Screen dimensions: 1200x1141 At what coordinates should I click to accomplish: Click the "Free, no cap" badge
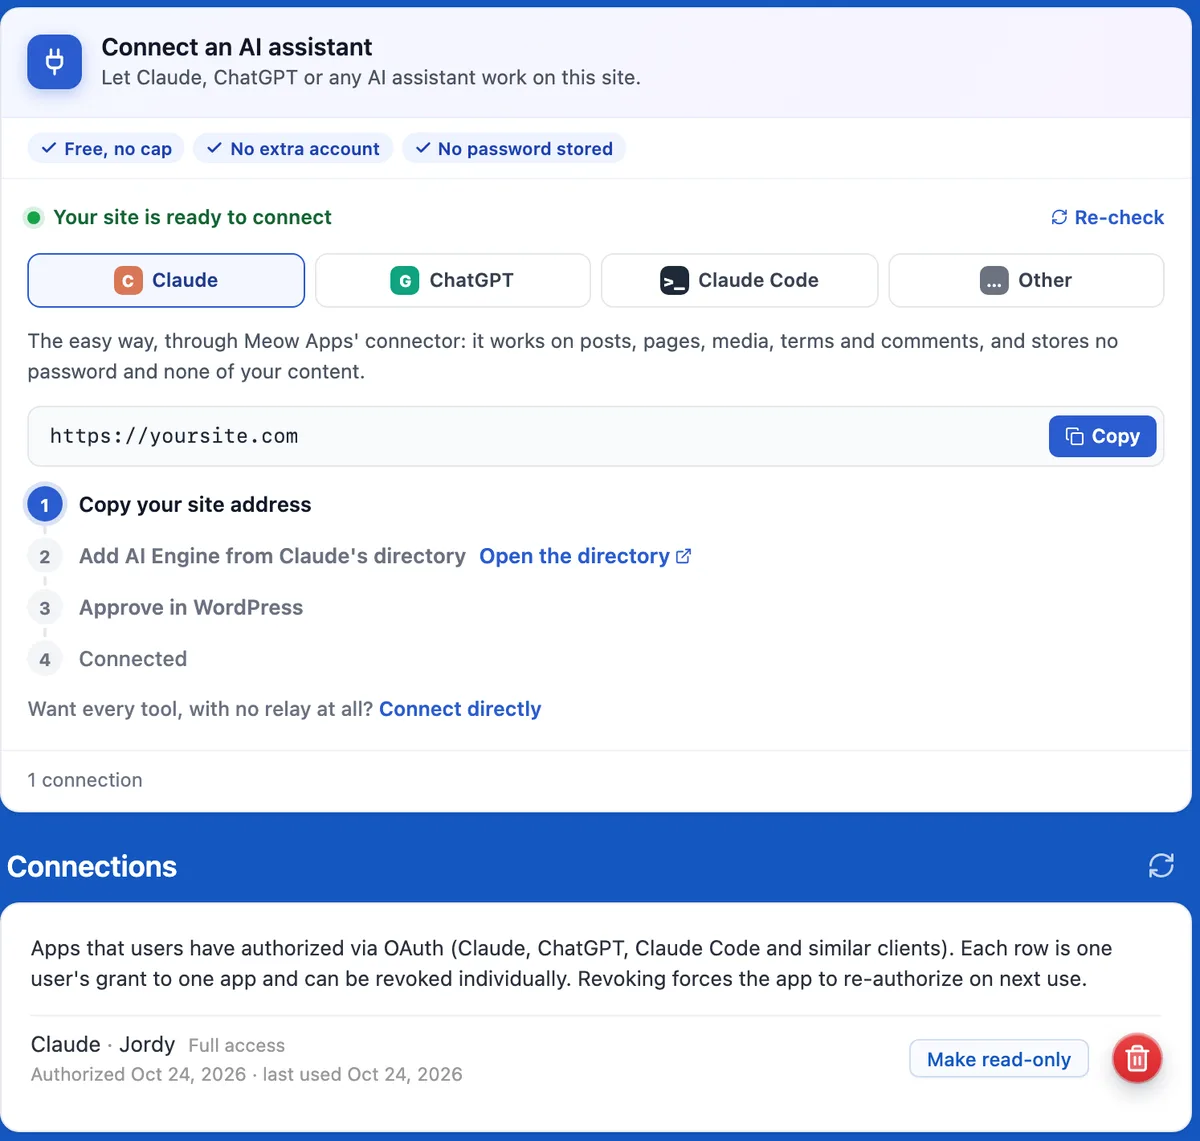(106, 149)
